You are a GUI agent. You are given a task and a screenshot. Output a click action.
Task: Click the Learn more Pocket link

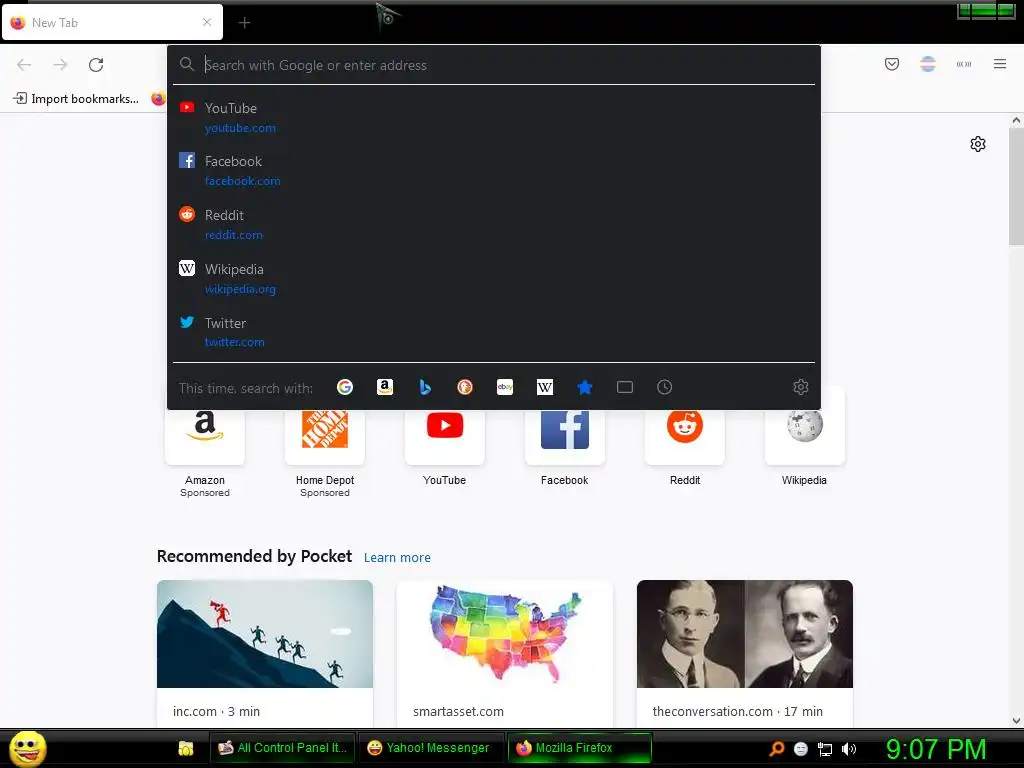coord(397,558)
